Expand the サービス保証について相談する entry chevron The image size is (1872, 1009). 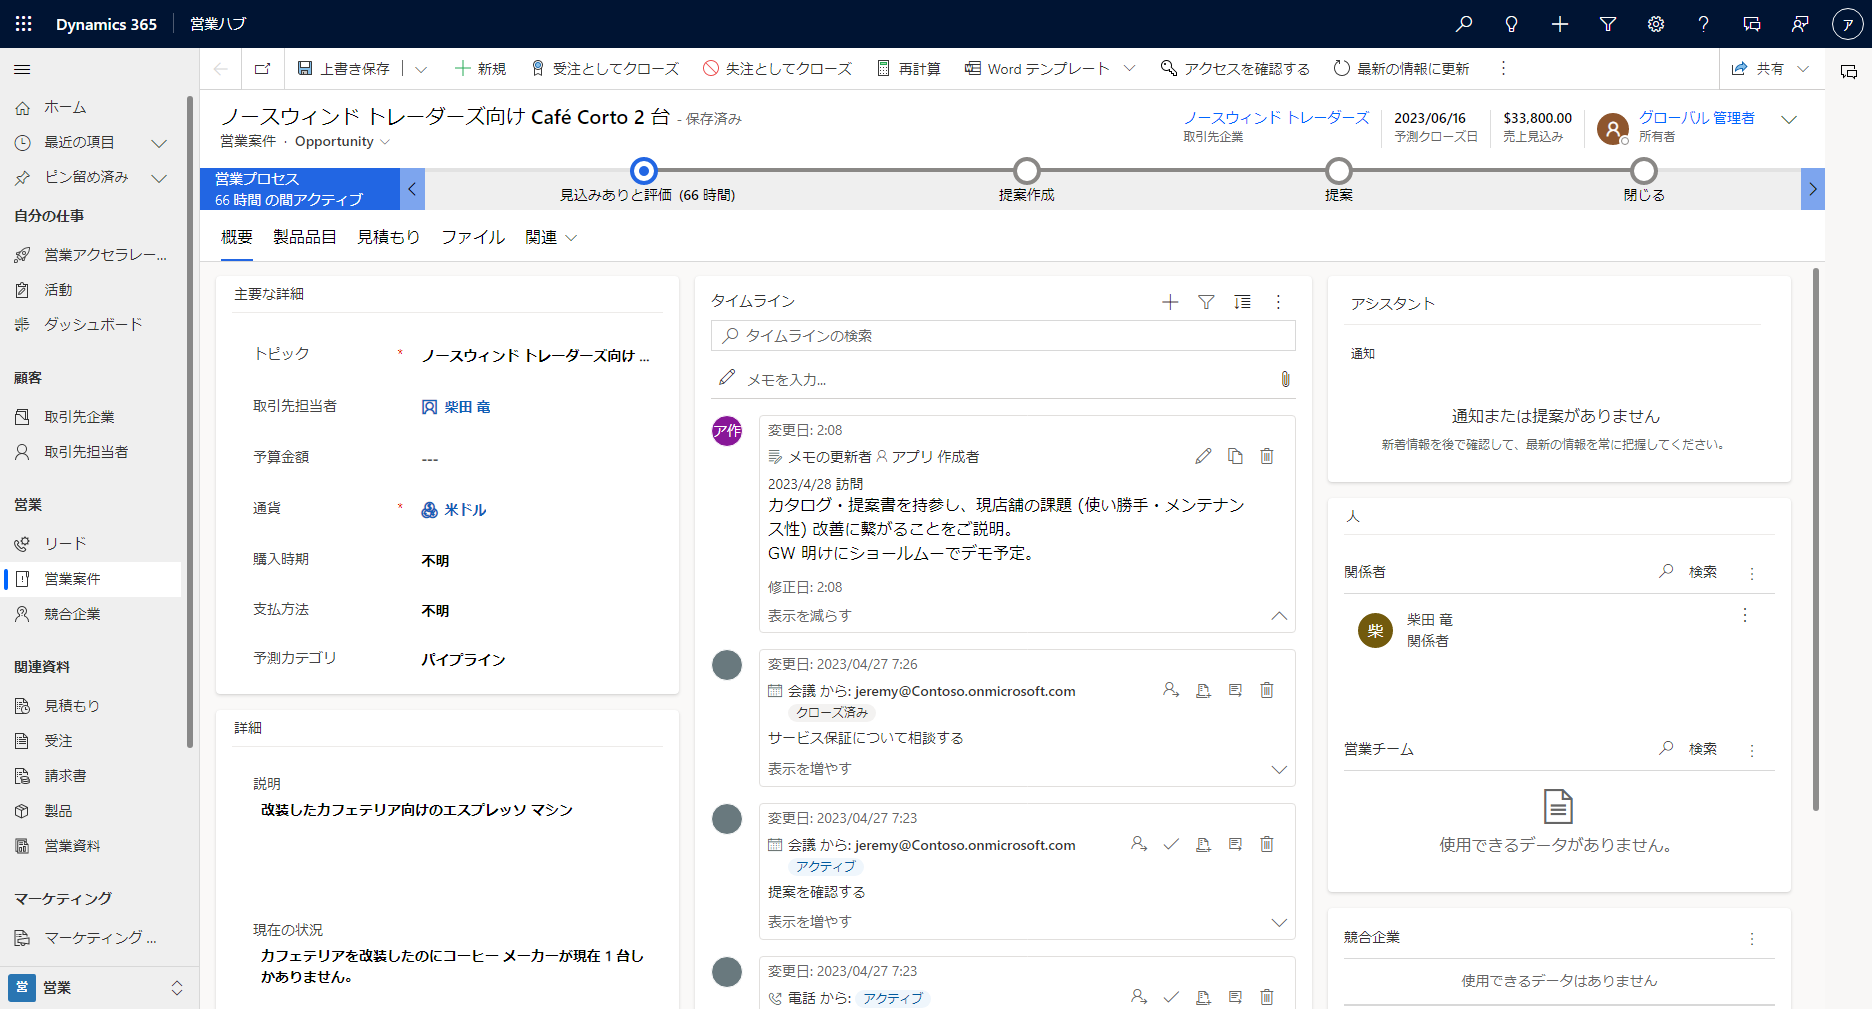[1279, 769]
